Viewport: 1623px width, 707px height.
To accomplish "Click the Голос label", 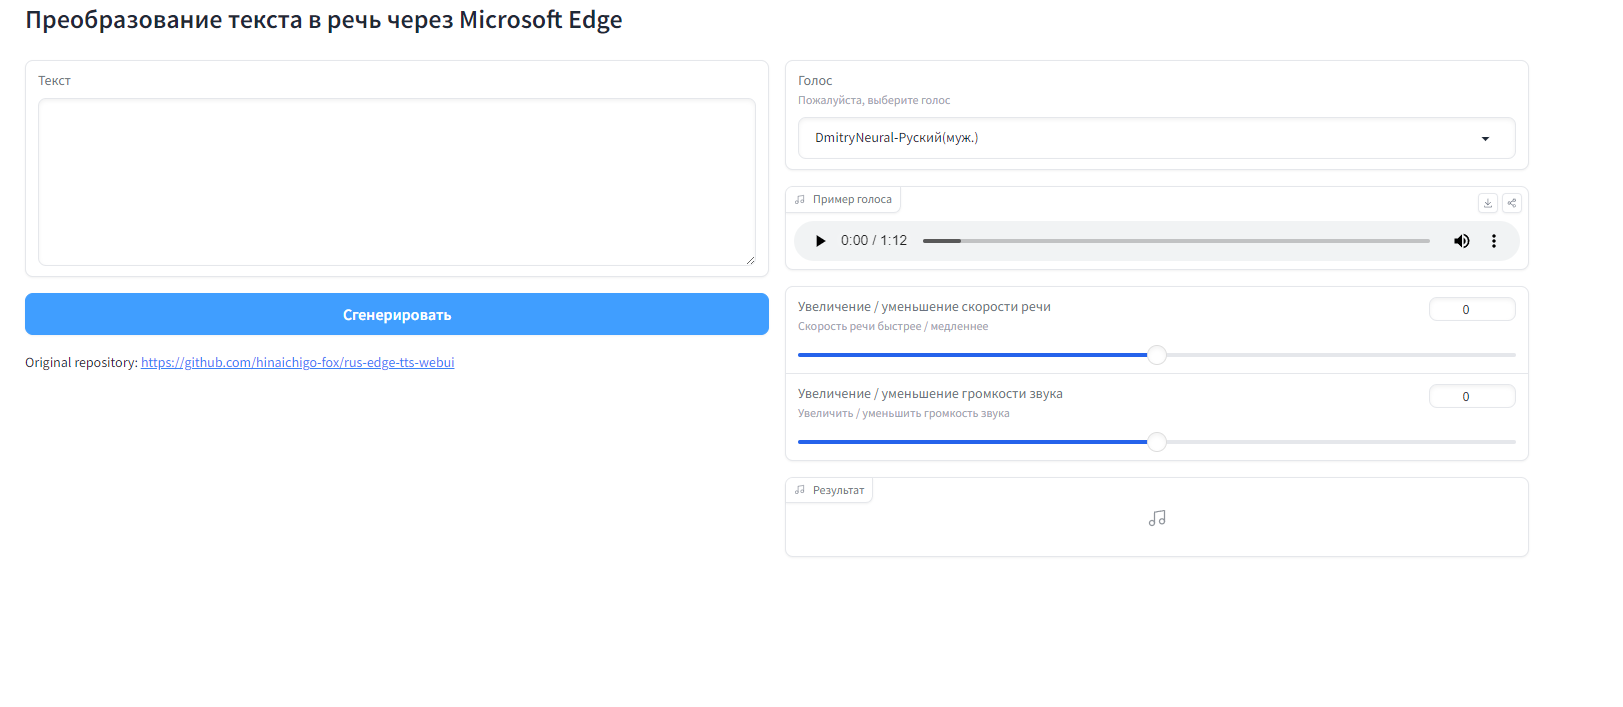I will [815, 81].
